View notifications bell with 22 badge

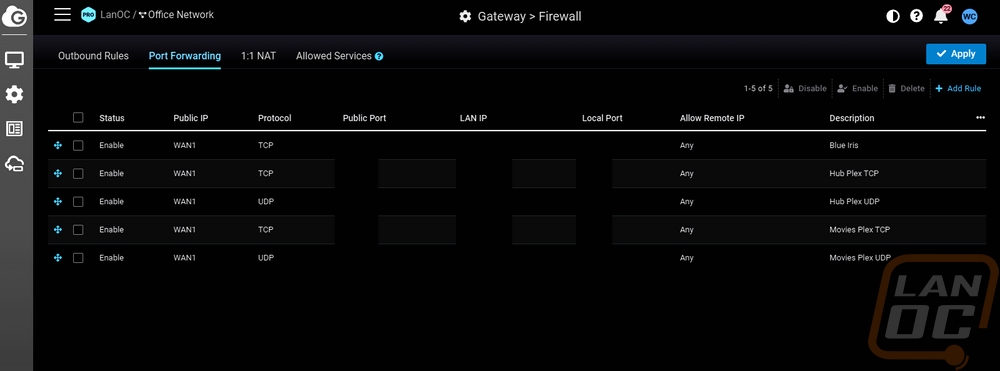click(x=941, y=15)
